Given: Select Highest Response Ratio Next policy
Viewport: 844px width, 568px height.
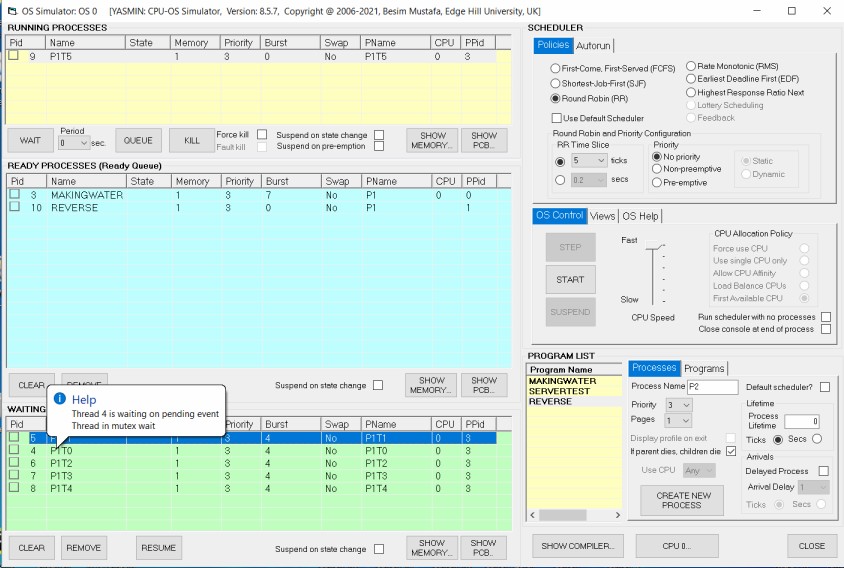Looking at the screenshot, I should [x=691, y=92].
